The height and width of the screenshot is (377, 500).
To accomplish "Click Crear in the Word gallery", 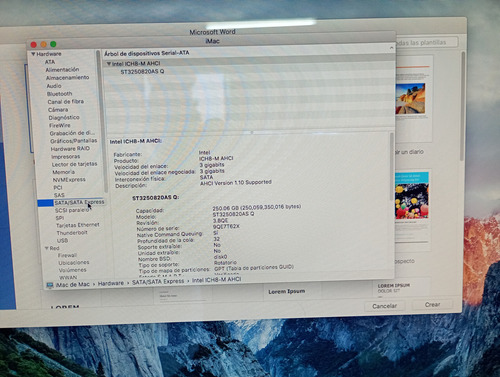I will 433,305.
